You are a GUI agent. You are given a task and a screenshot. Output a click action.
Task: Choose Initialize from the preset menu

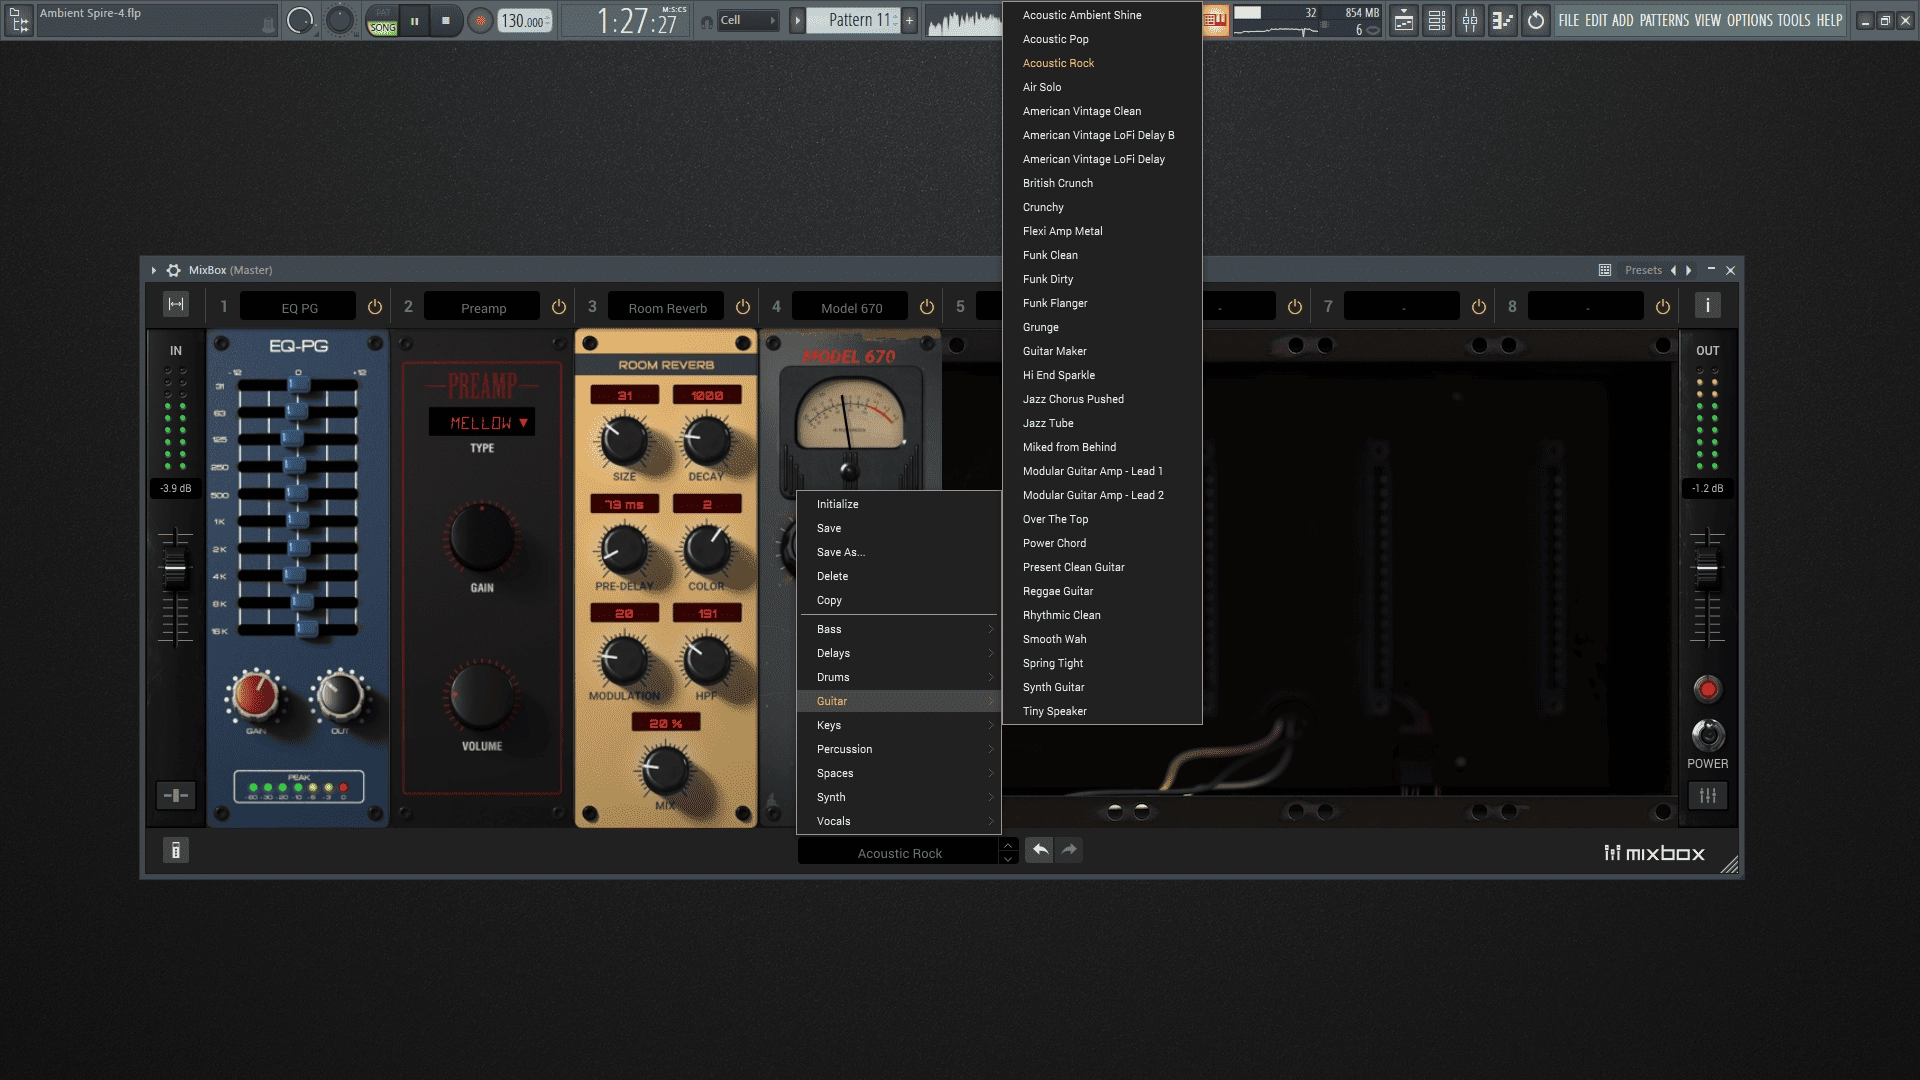[x=898, y=504]
